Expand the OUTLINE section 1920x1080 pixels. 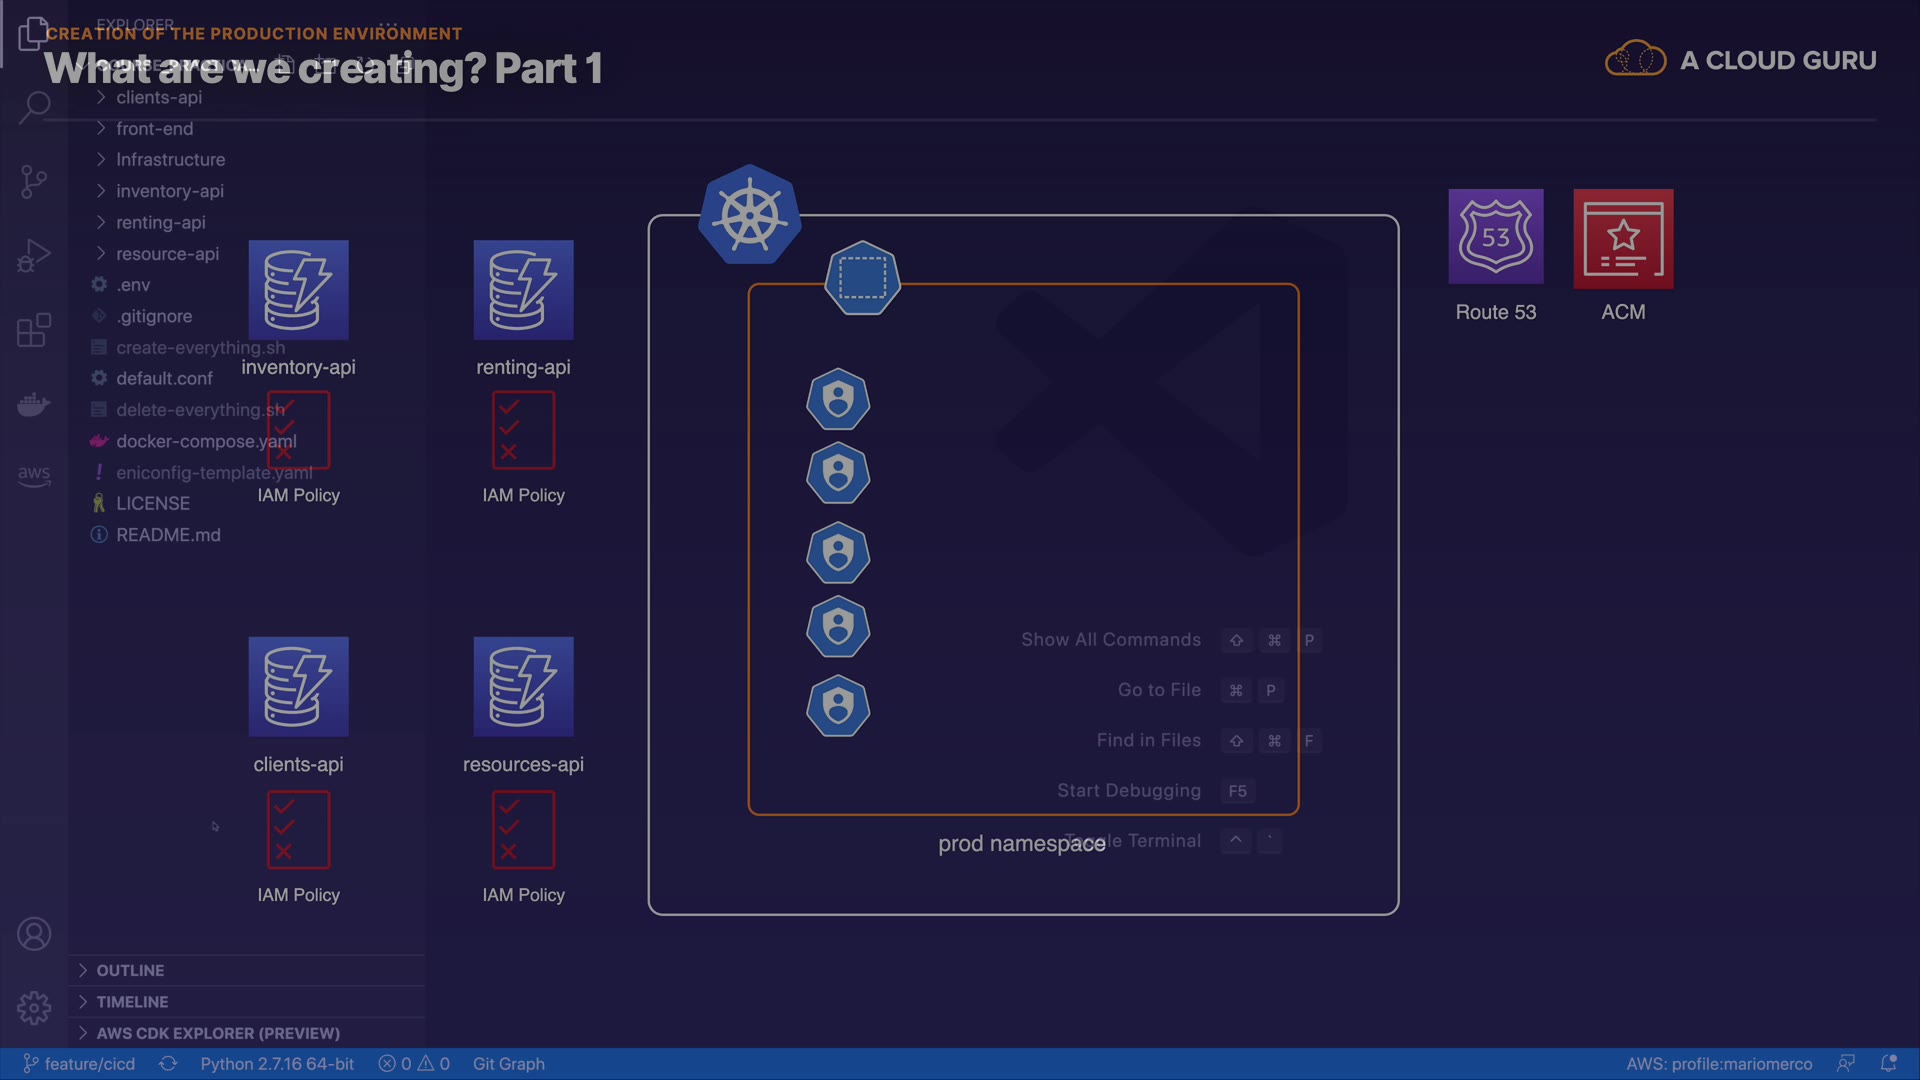[130, 970]
